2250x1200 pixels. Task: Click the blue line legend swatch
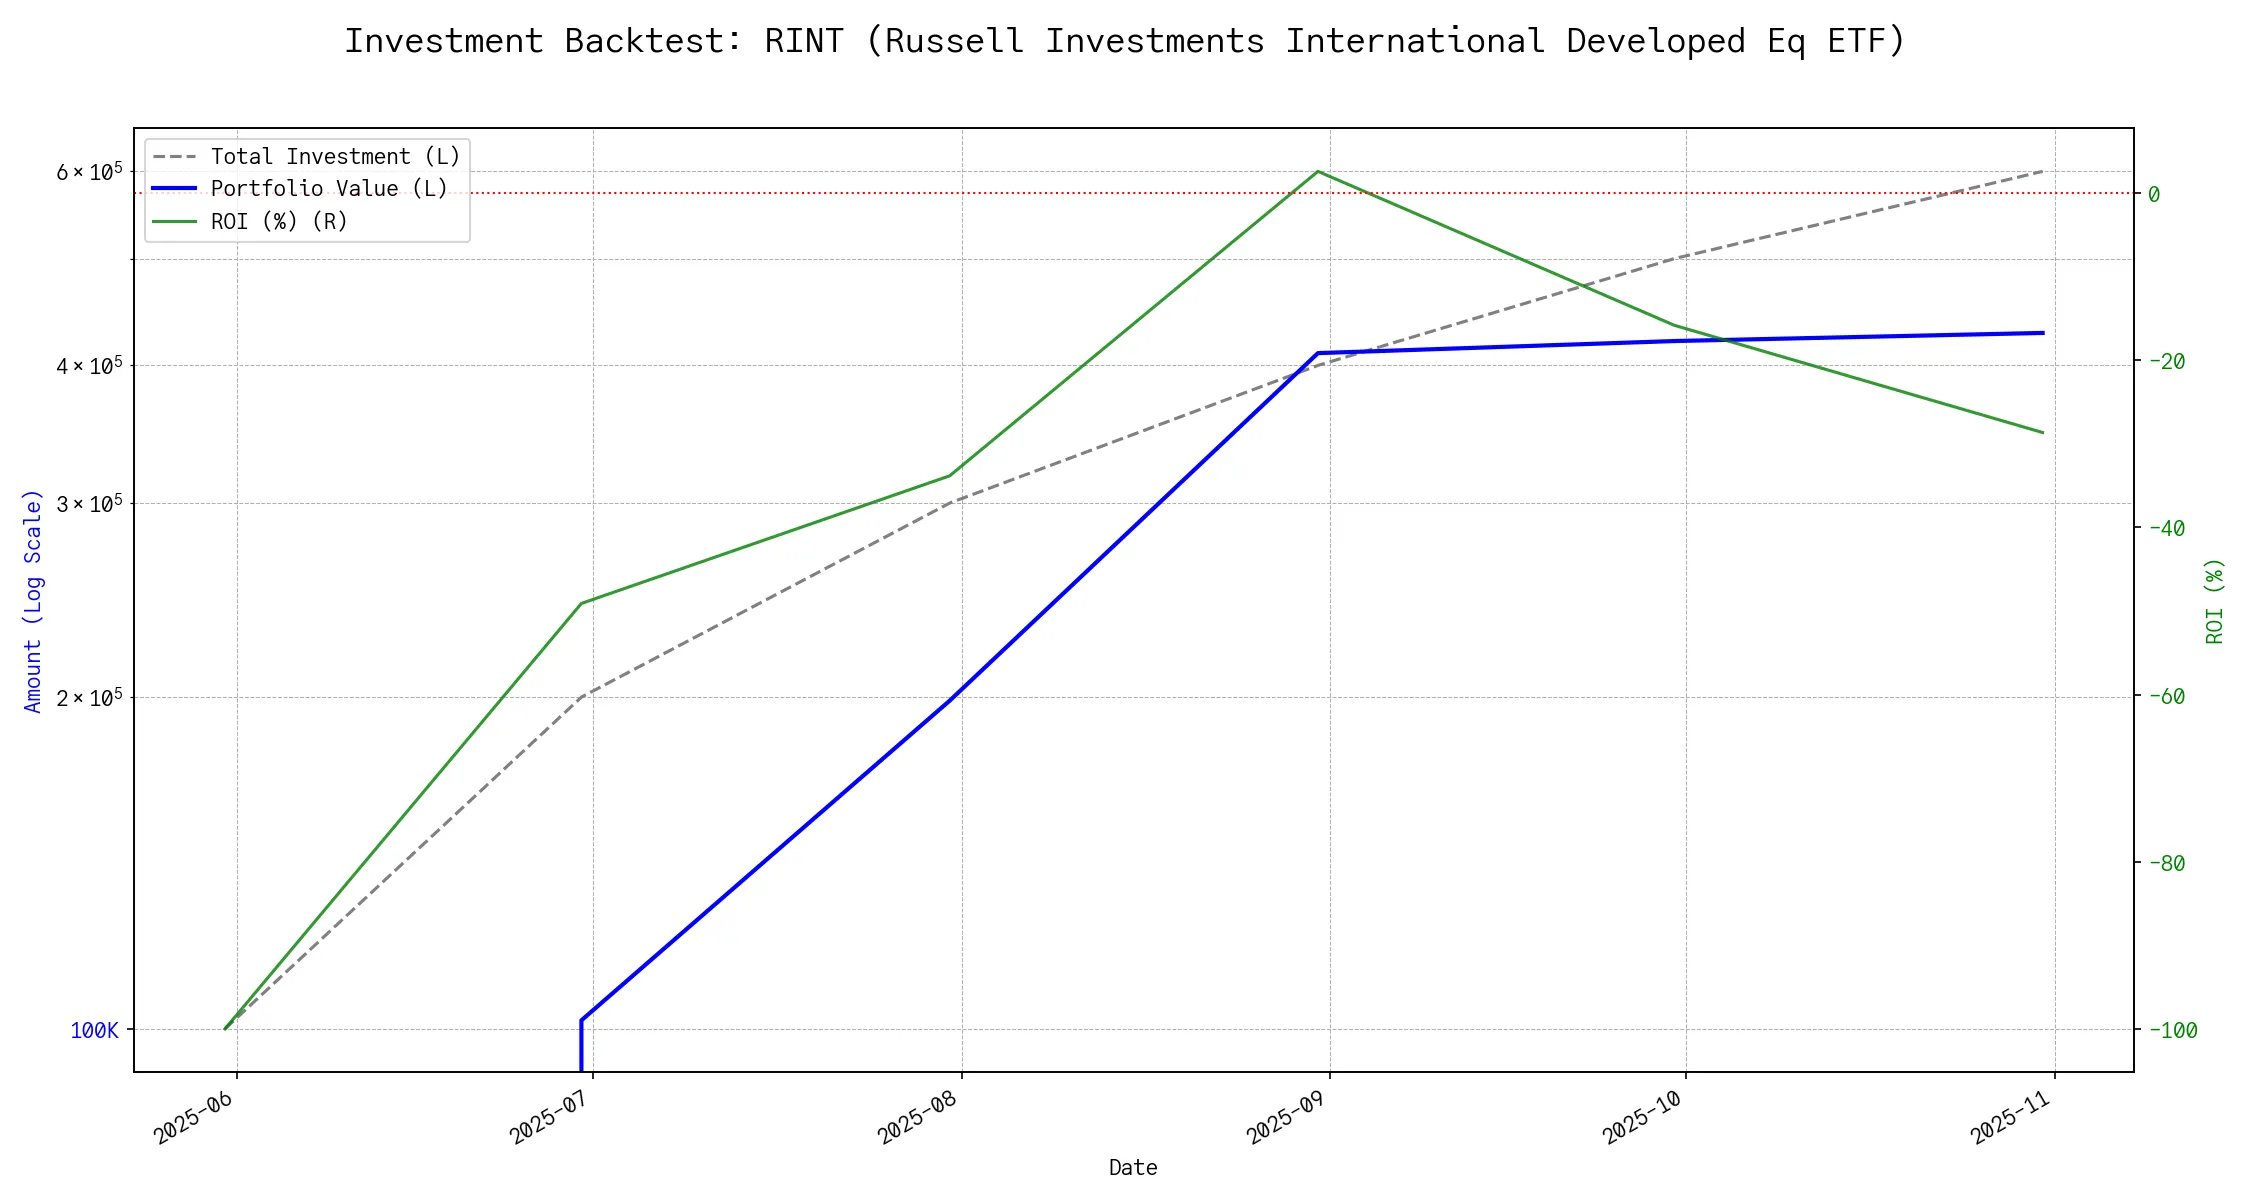[x=175, y=189]
